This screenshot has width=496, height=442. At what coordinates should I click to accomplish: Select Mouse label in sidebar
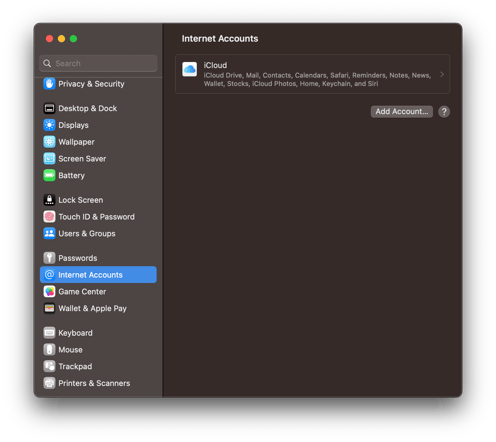pyautogui.click(x=70, y=350)
